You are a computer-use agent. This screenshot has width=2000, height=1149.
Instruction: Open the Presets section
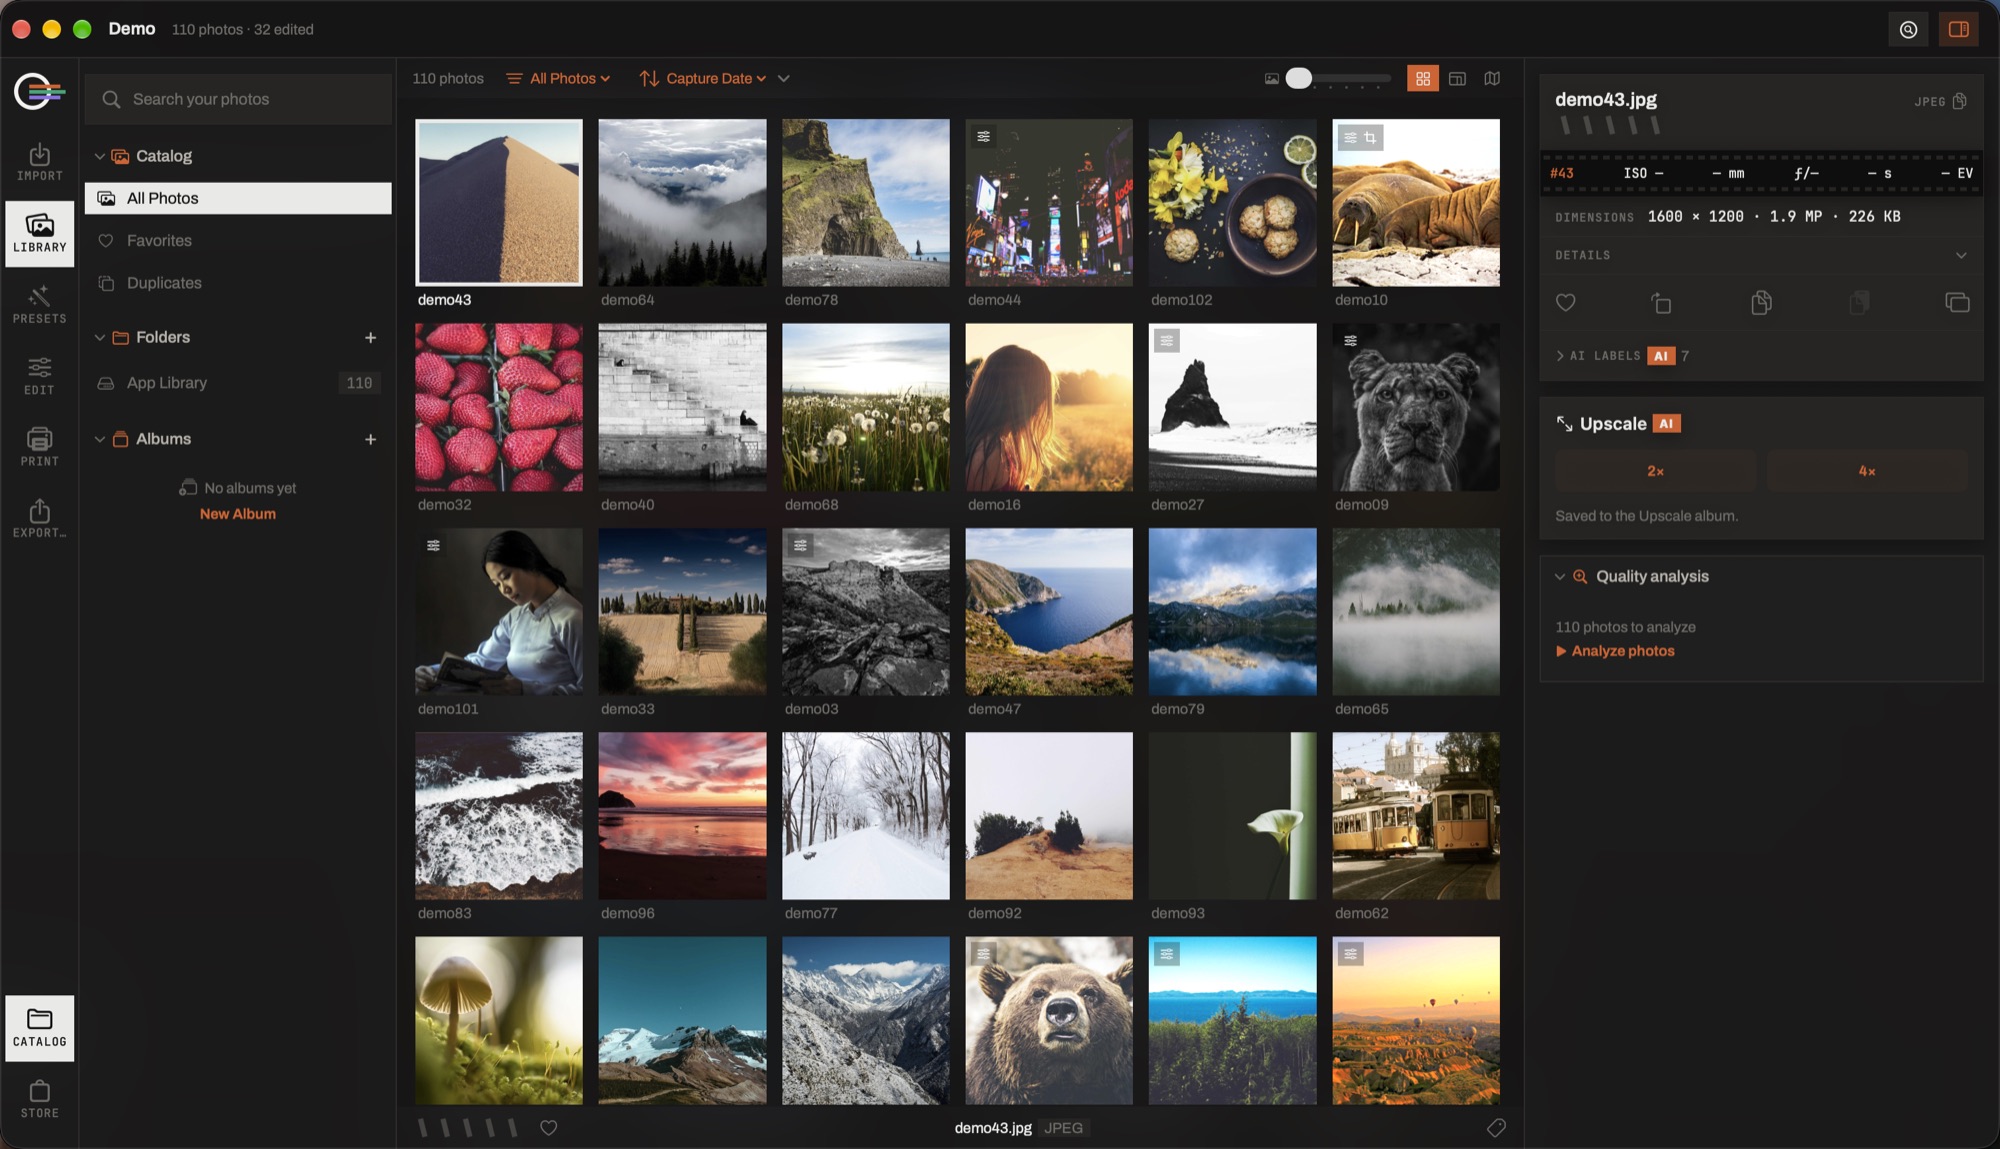[40, 305]
